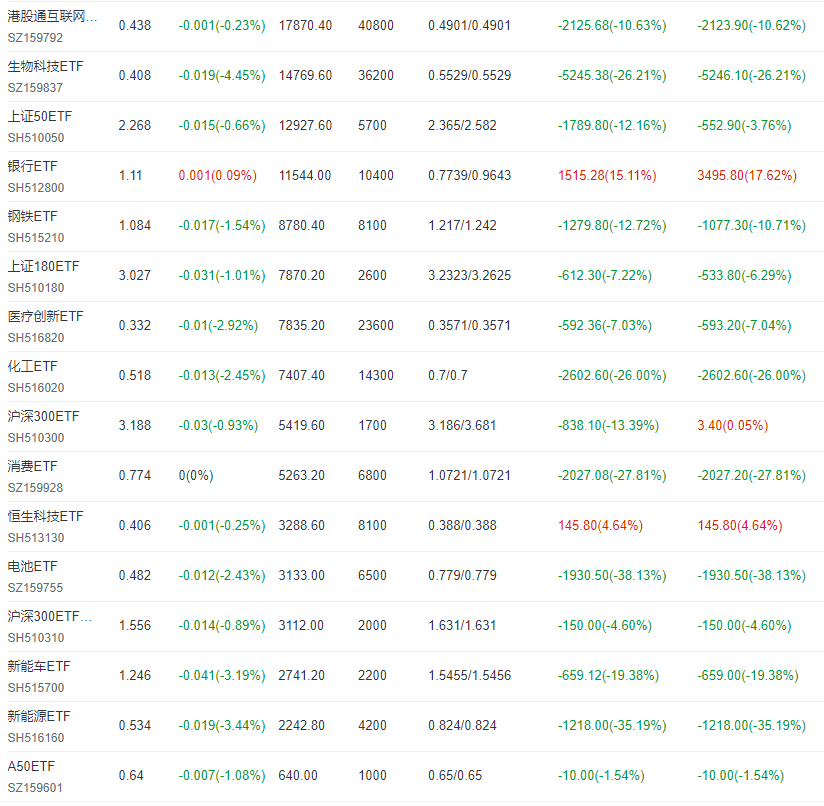Open 医疗创新ETF fund name

pos(45,316)
